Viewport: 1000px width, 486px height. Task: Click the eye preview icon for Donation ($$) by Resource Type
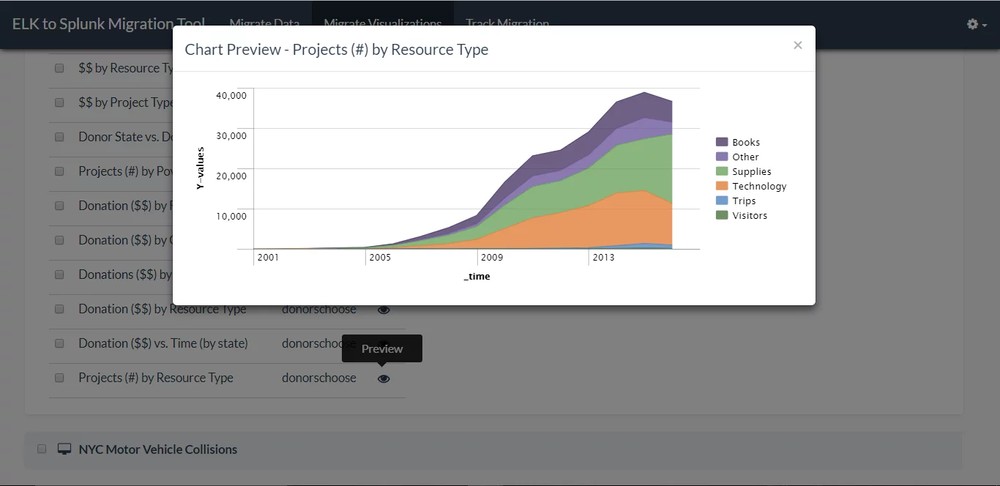(383, 310)
